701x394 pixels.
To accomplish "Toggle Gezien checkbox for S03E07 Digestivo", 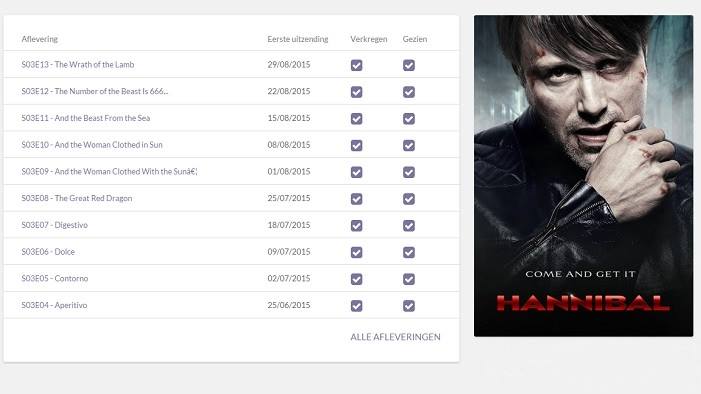I will 409,226.
